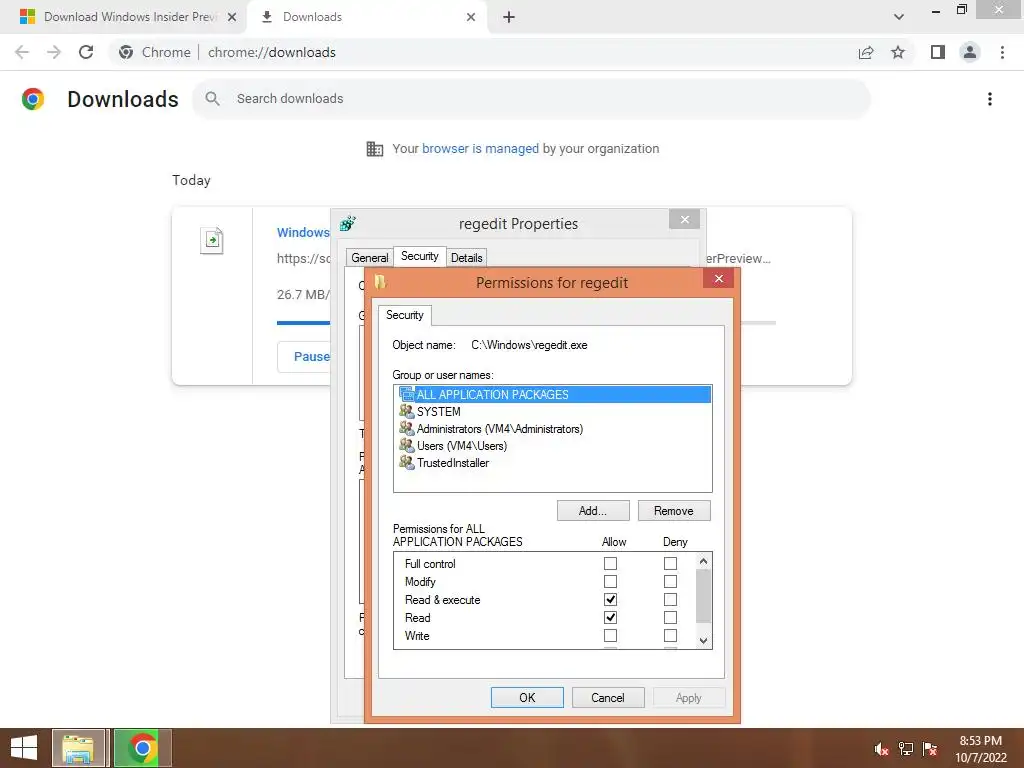Go back in Chrome navigation
Viewport: 1024px width, 768px height.
point(22,52)
